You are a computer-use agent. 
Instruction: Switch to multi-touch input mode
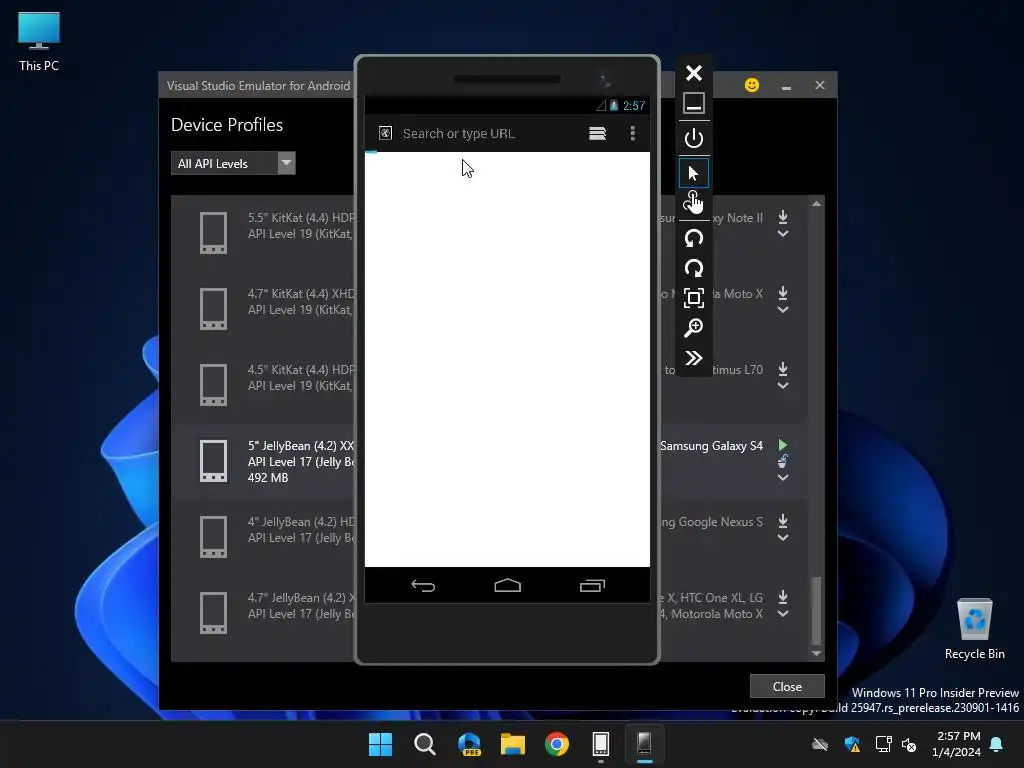(x=694, y=202)
